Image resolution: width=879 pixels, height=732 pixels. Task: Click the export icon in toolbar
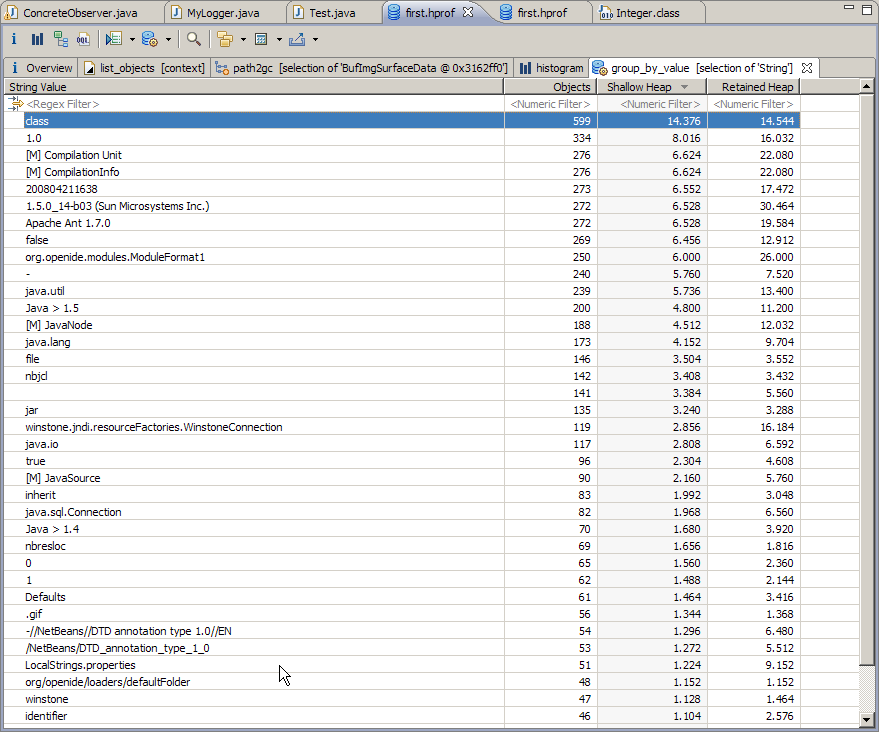tap(297, 39)
